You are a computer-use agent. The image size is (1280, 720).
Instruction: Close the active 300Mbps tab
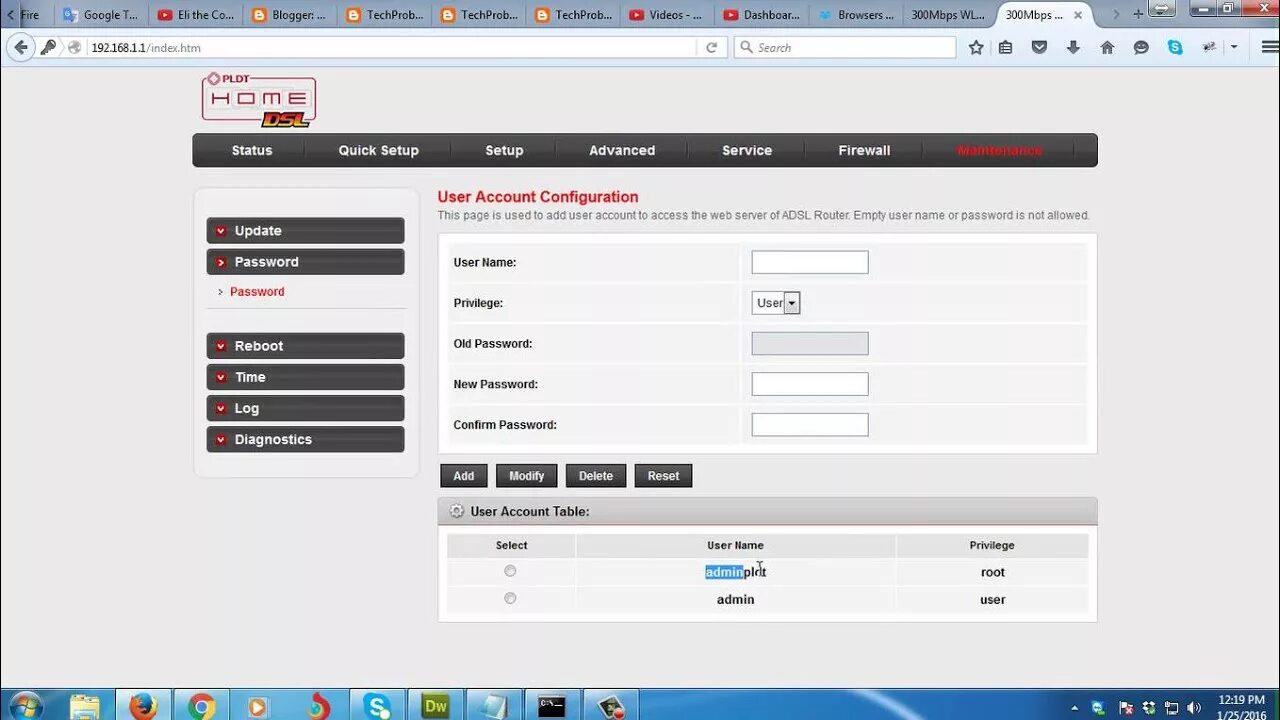[1078, 15]
